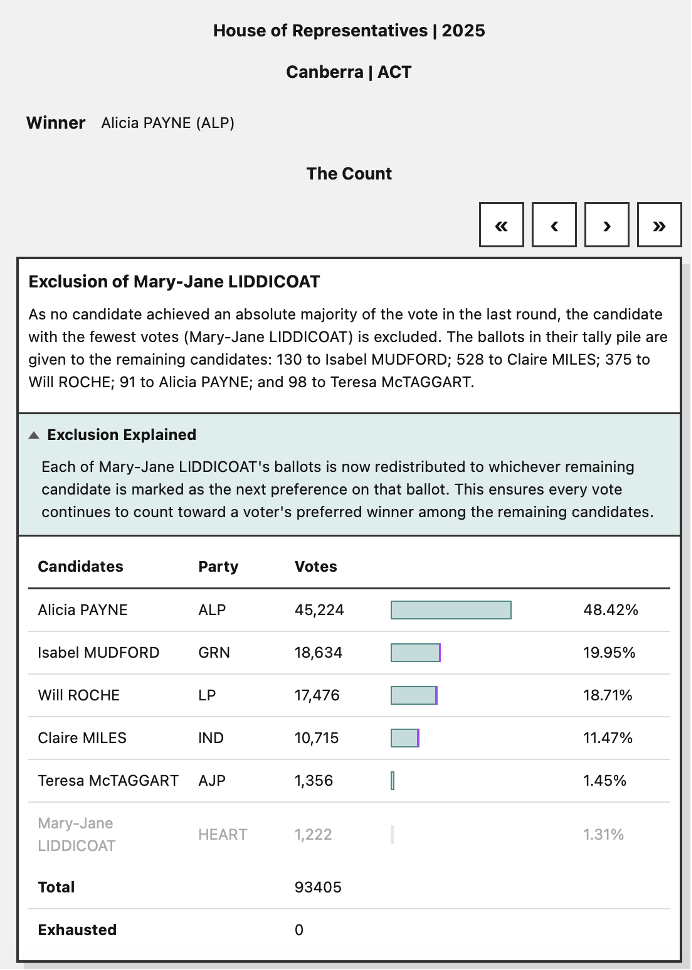692x970 pixels.
Task: Click the Party column header
Action: pos(218,566)
